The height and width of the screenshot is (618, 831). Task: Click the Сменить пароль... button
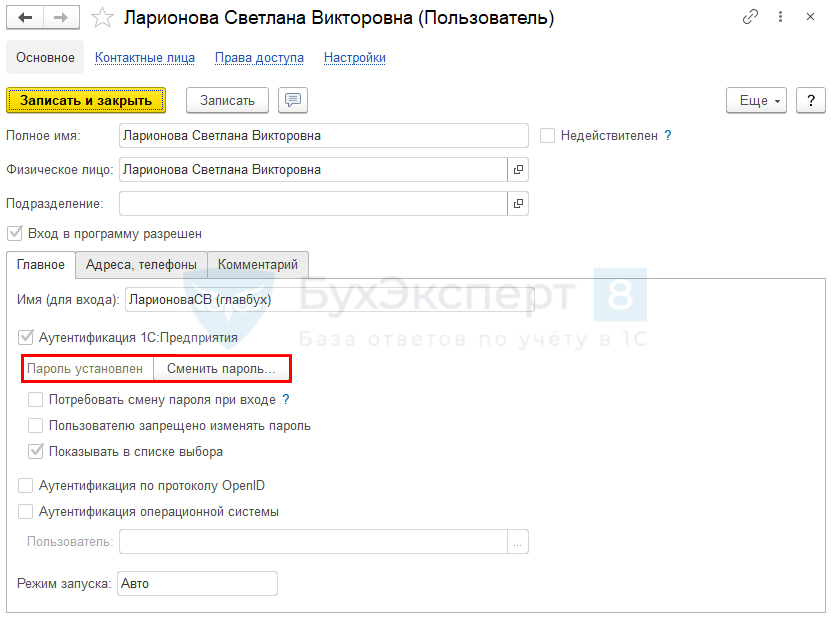tap(221, 368)
